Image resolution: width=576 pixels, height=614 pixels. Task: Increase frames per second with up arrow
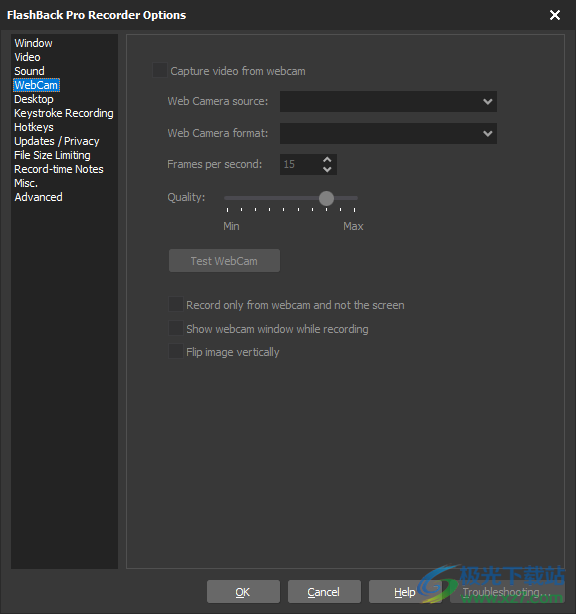tap(327, 160)
